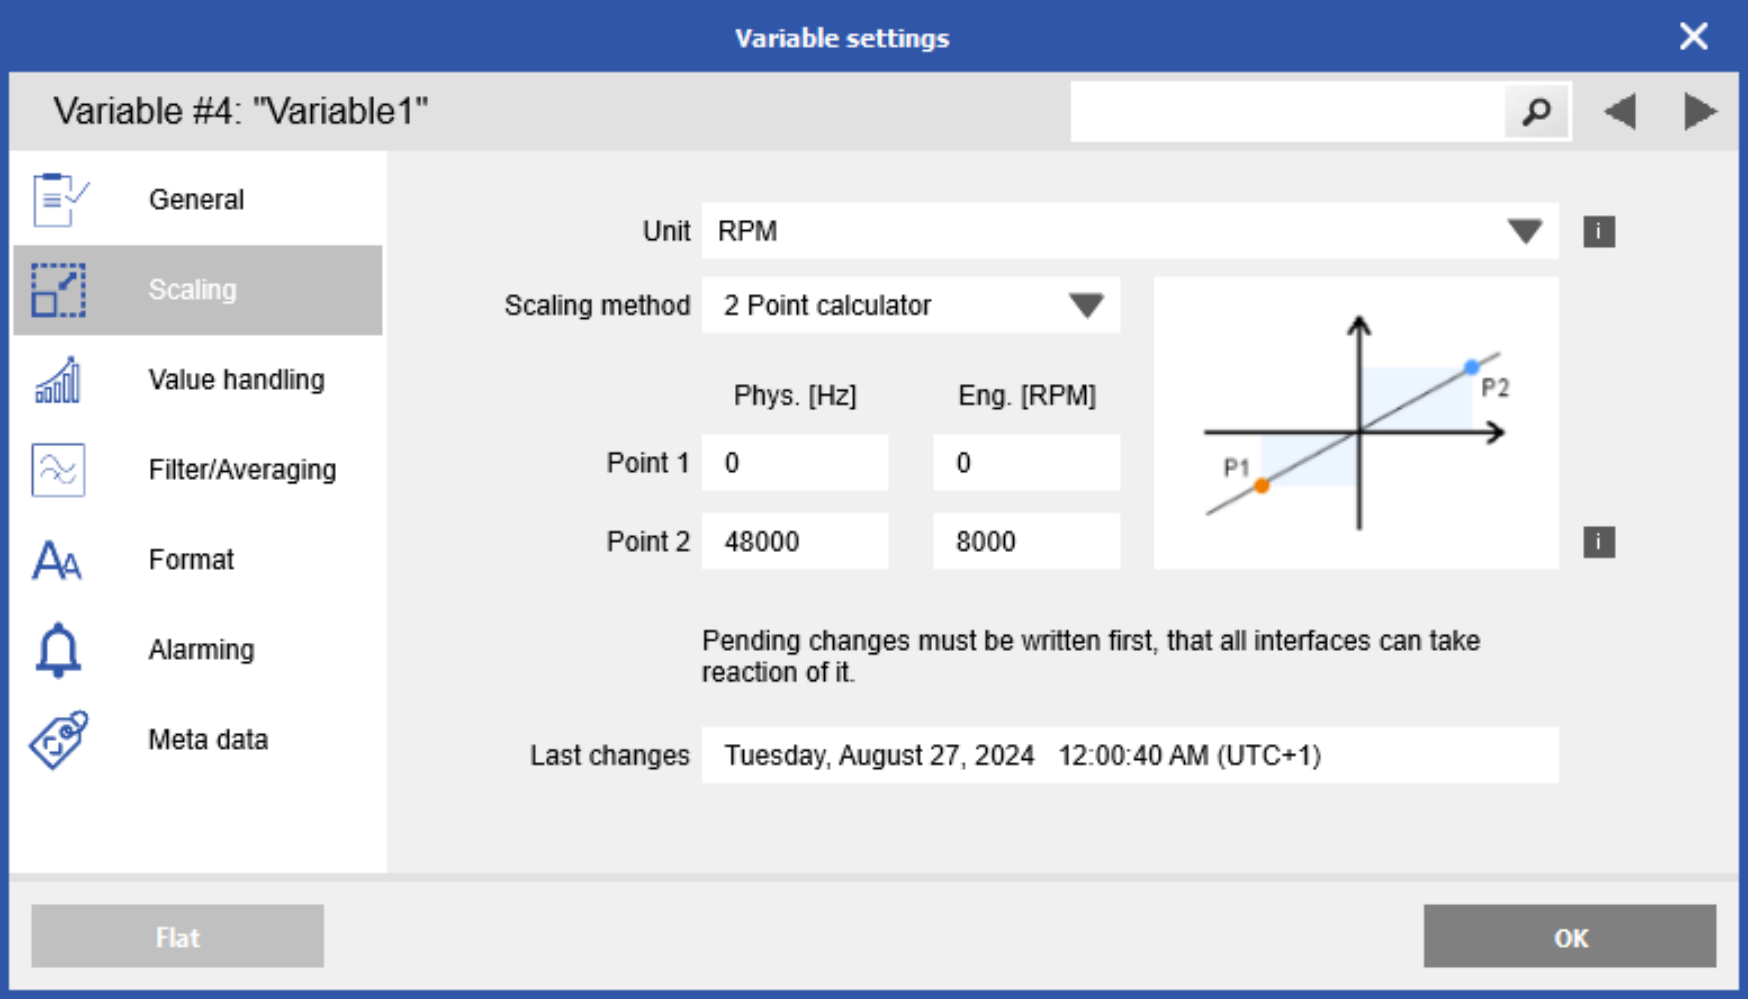Click the info icon beside scaling graph
The image size is (1748, 999).
pyautogui.click(x=1598, y=543)
